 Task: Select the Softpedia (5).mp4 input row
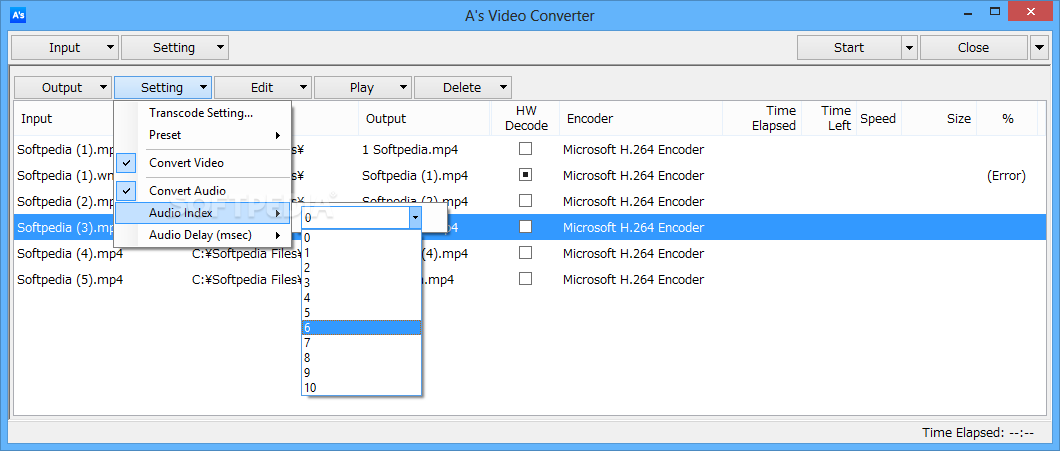(70, 279)
